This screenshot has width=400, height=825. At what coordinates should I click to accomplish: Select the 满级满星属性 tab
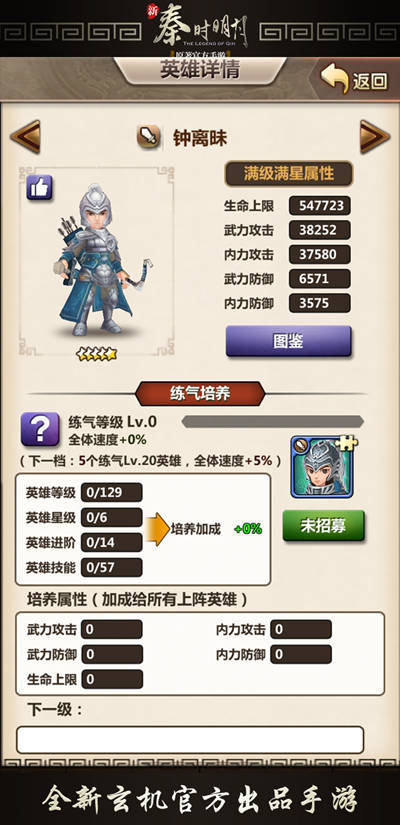[x=289, y=174]
